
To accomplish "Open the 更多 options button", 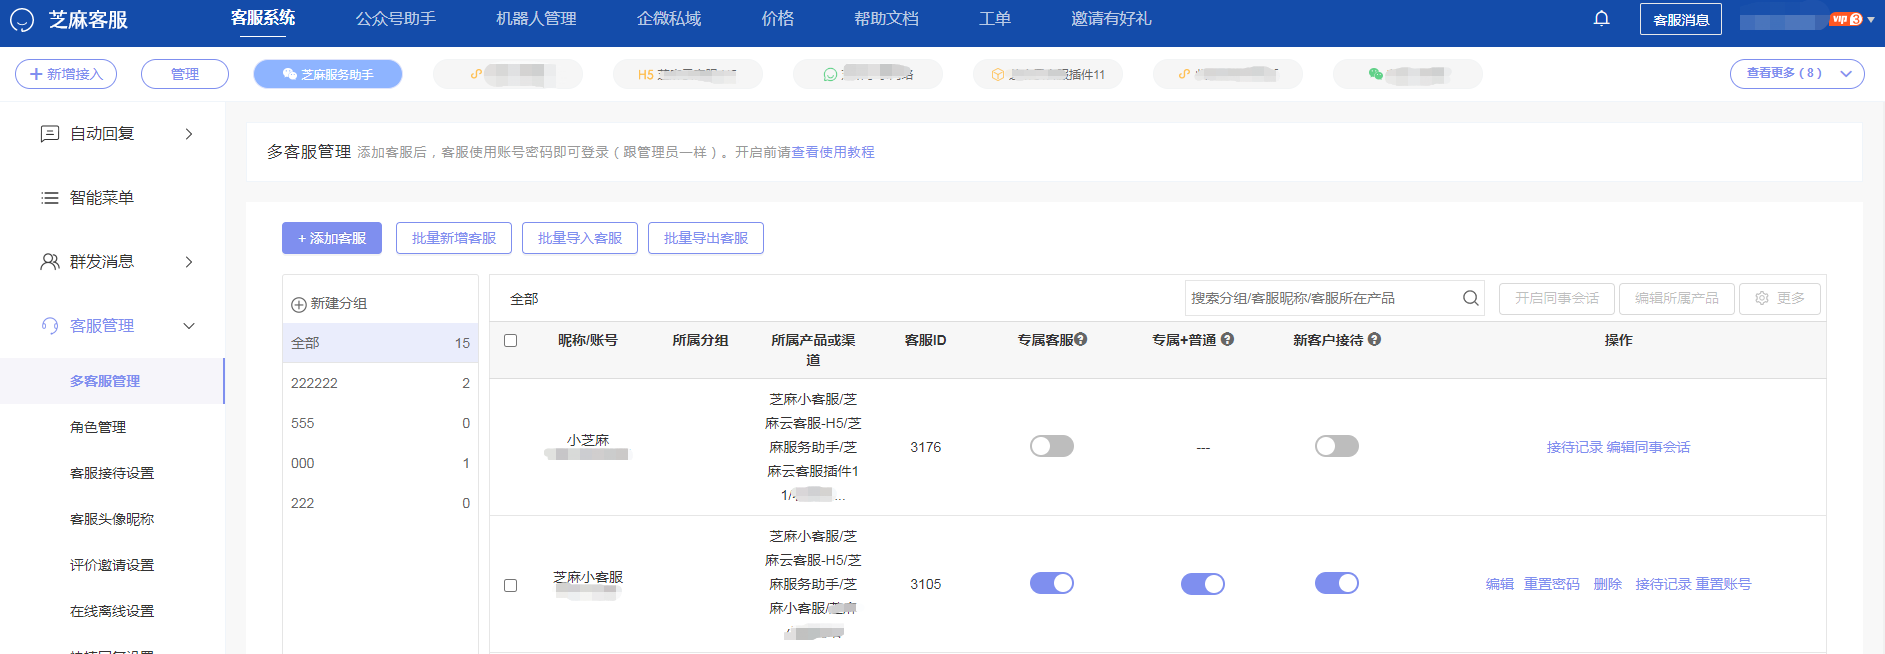I will [1780, 298].
